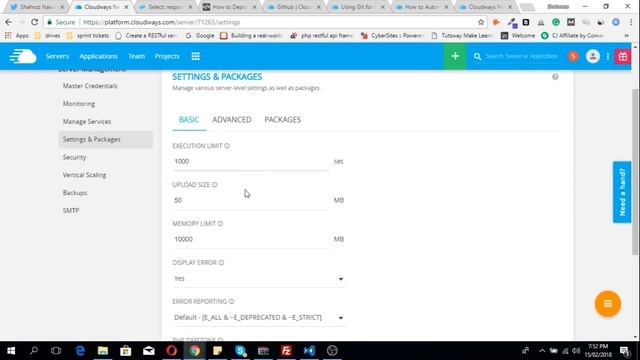The height and width of the screenshot is (360, 640).
Task: Click the pink gift icon
Action: coord(622,56)
